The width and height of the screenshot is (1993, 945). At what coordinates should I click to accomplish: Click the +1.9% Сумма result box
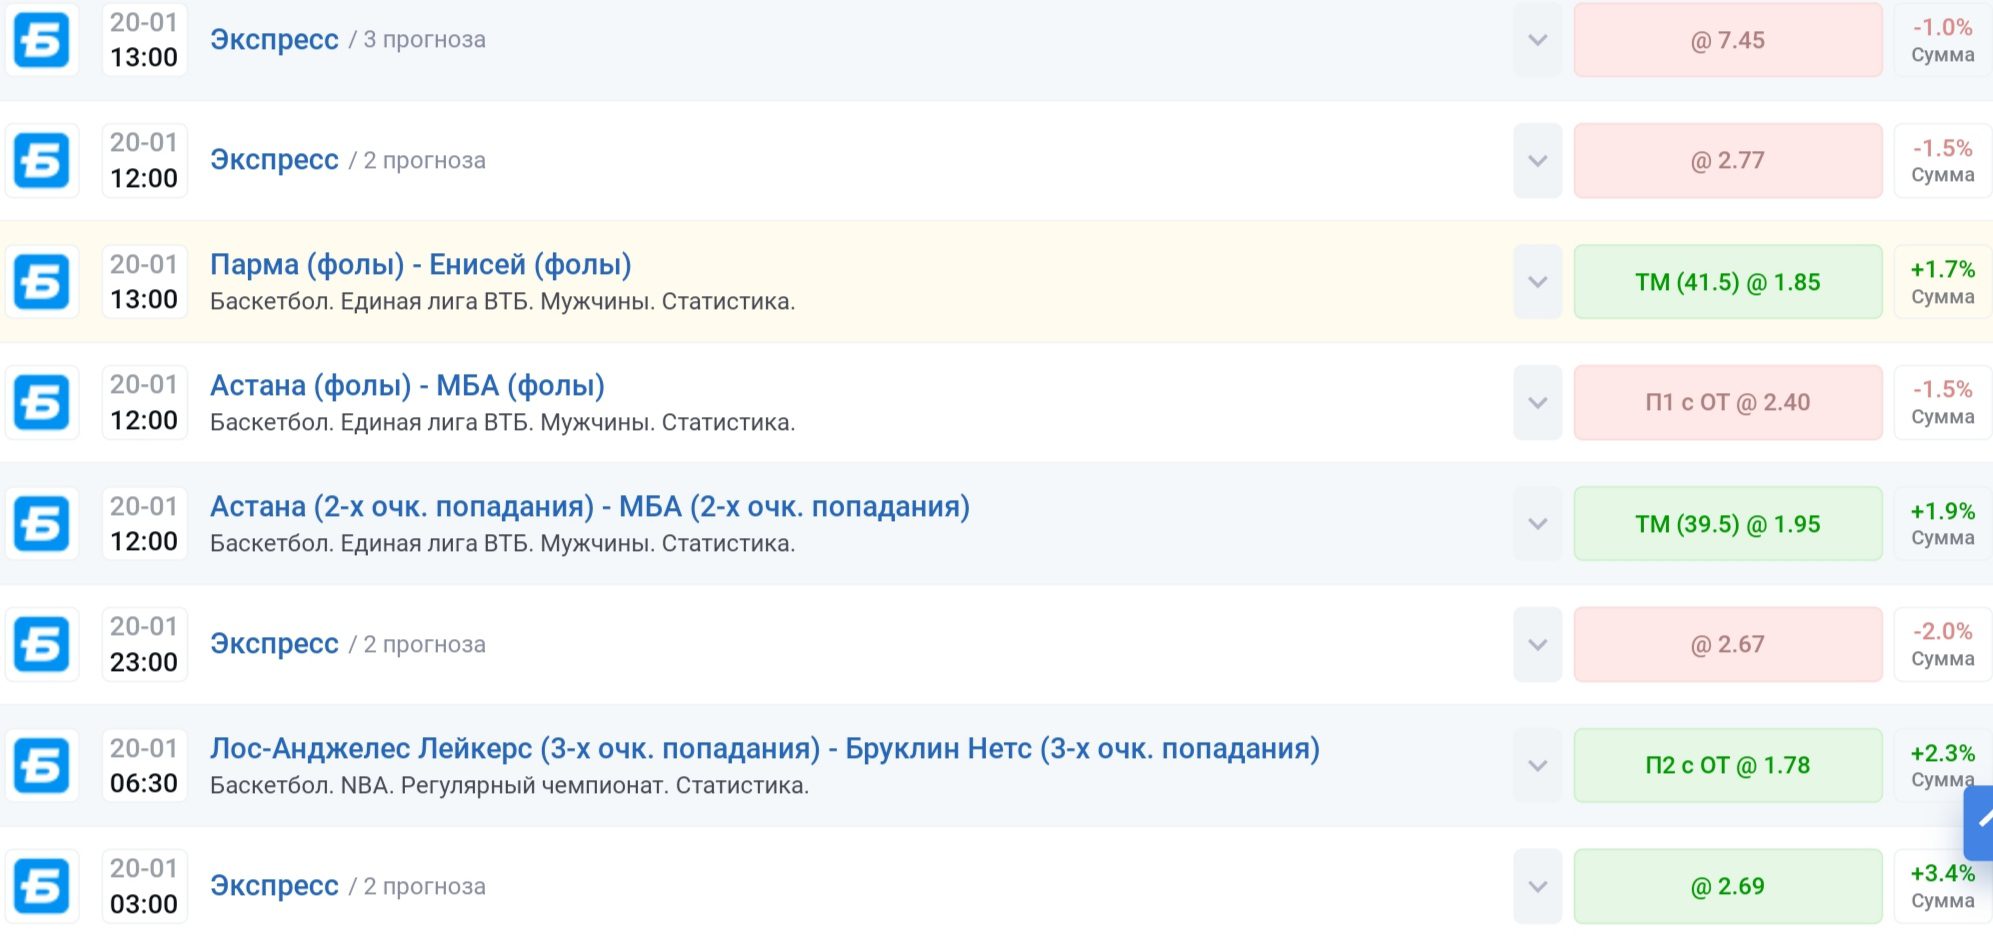coord(1943,524)
